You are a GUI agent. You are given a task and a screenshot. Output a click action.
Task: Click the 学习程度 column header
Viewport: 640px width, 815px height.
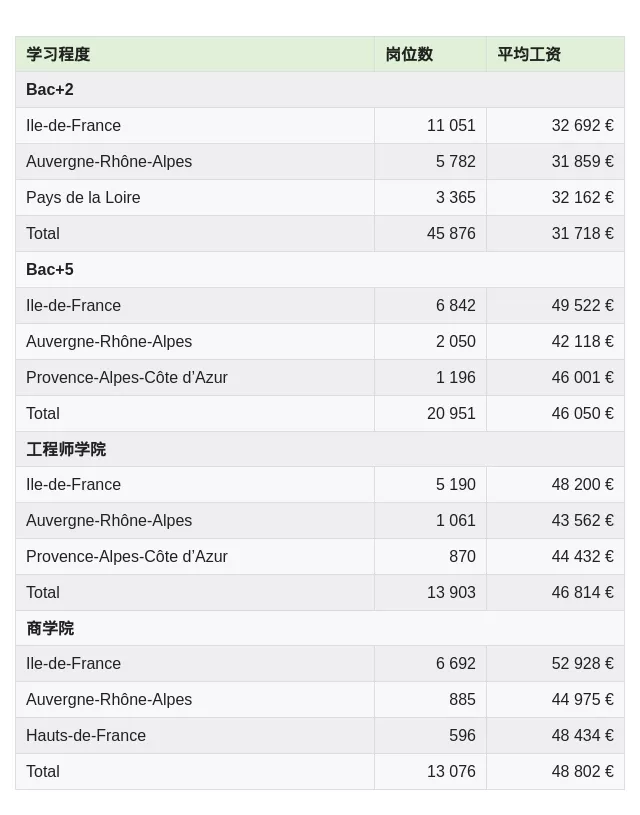(58, 54)
